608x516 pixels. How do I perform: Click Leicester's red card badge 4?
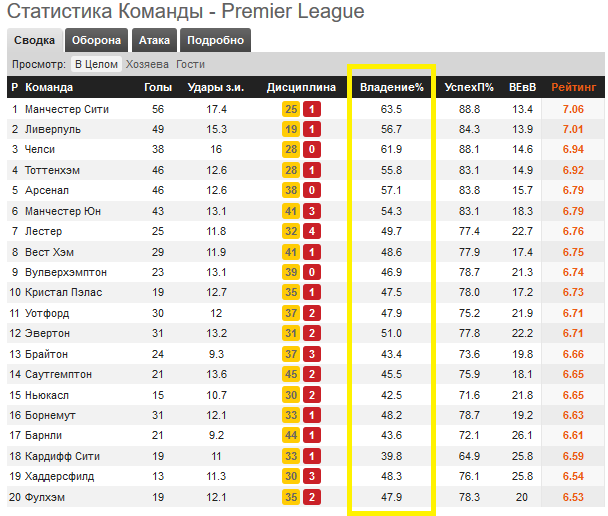tap(312, 231)
